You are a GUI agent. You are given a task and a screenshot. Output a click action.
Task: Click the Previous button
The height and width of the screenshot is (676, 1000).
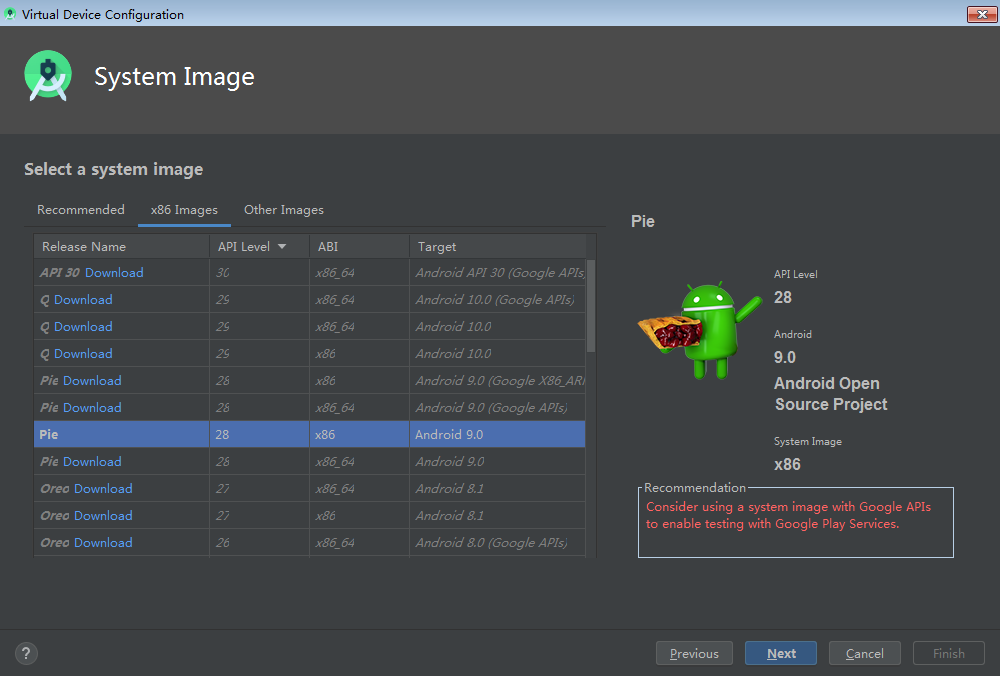694,653
